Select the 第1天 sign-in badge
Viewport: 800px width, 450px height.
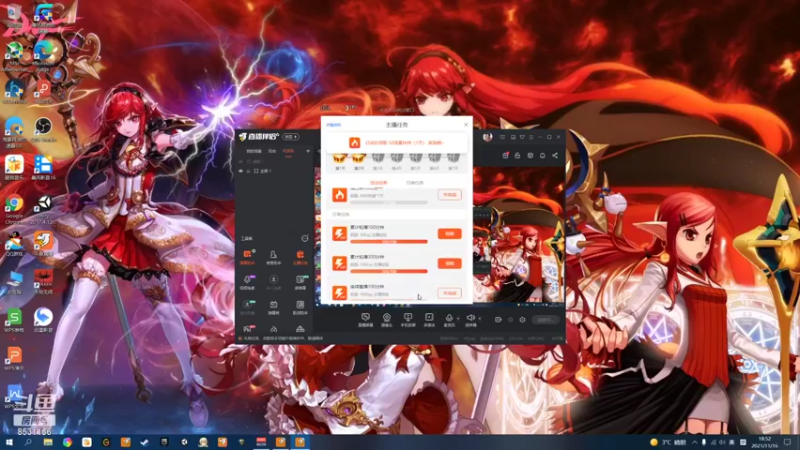tap(340, 161)
